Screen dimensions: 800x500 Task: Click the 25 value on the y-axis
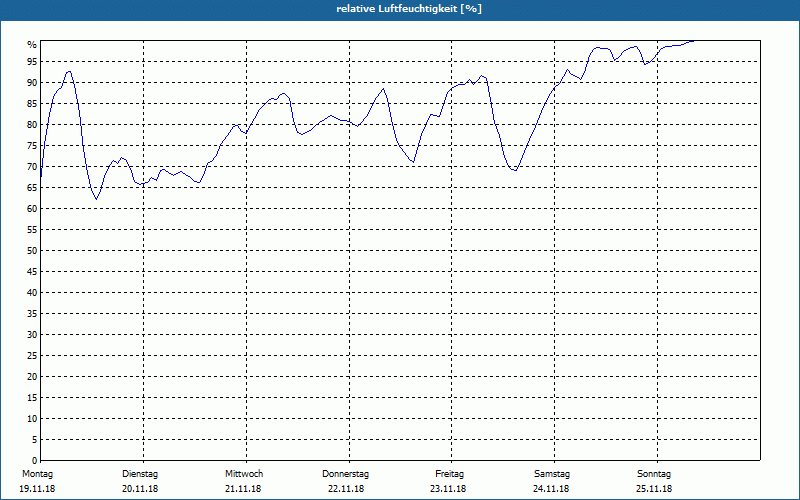click(32, 356)
